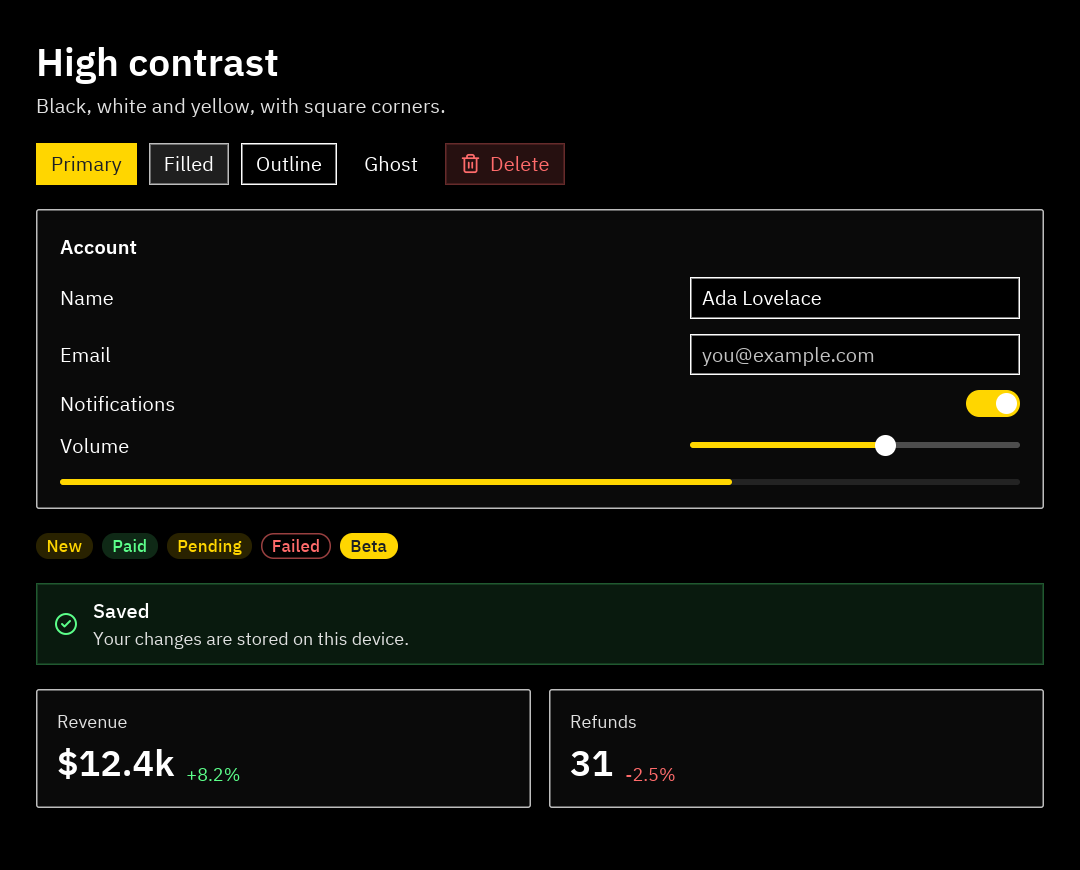
Task: Click the Filled button
Action: (x=189, y=164)
